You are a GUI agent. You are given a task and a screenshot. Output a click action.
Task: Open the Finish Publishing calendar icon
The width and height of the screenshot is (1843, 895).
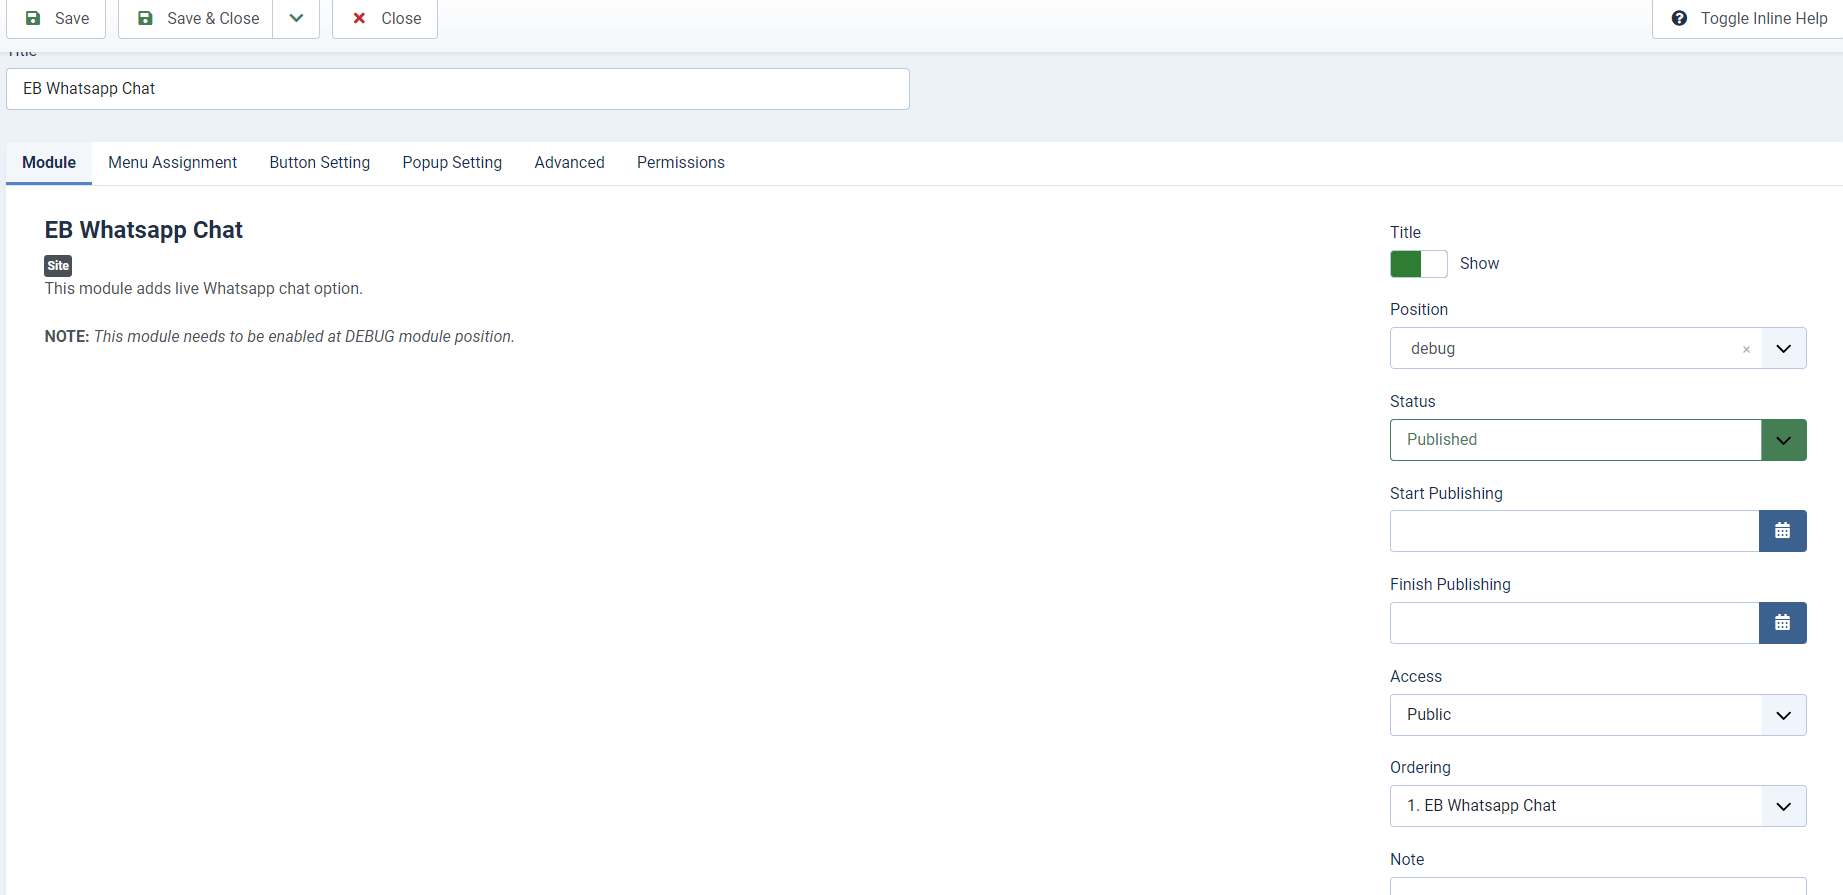(1783, 623)
